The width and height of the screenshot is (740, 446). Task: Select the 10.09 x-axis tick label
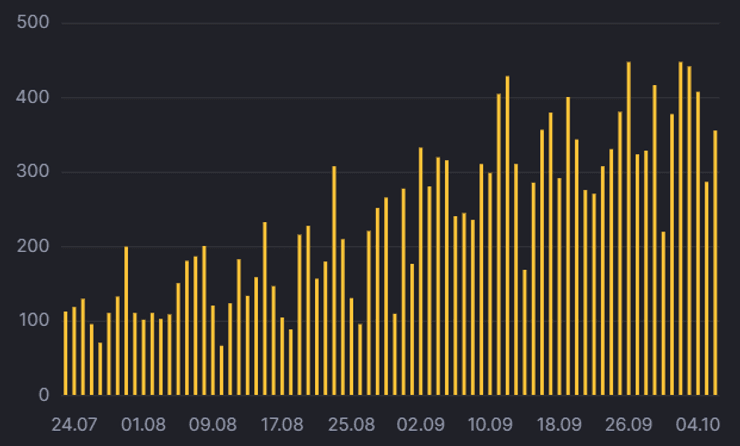pos(490,424)
